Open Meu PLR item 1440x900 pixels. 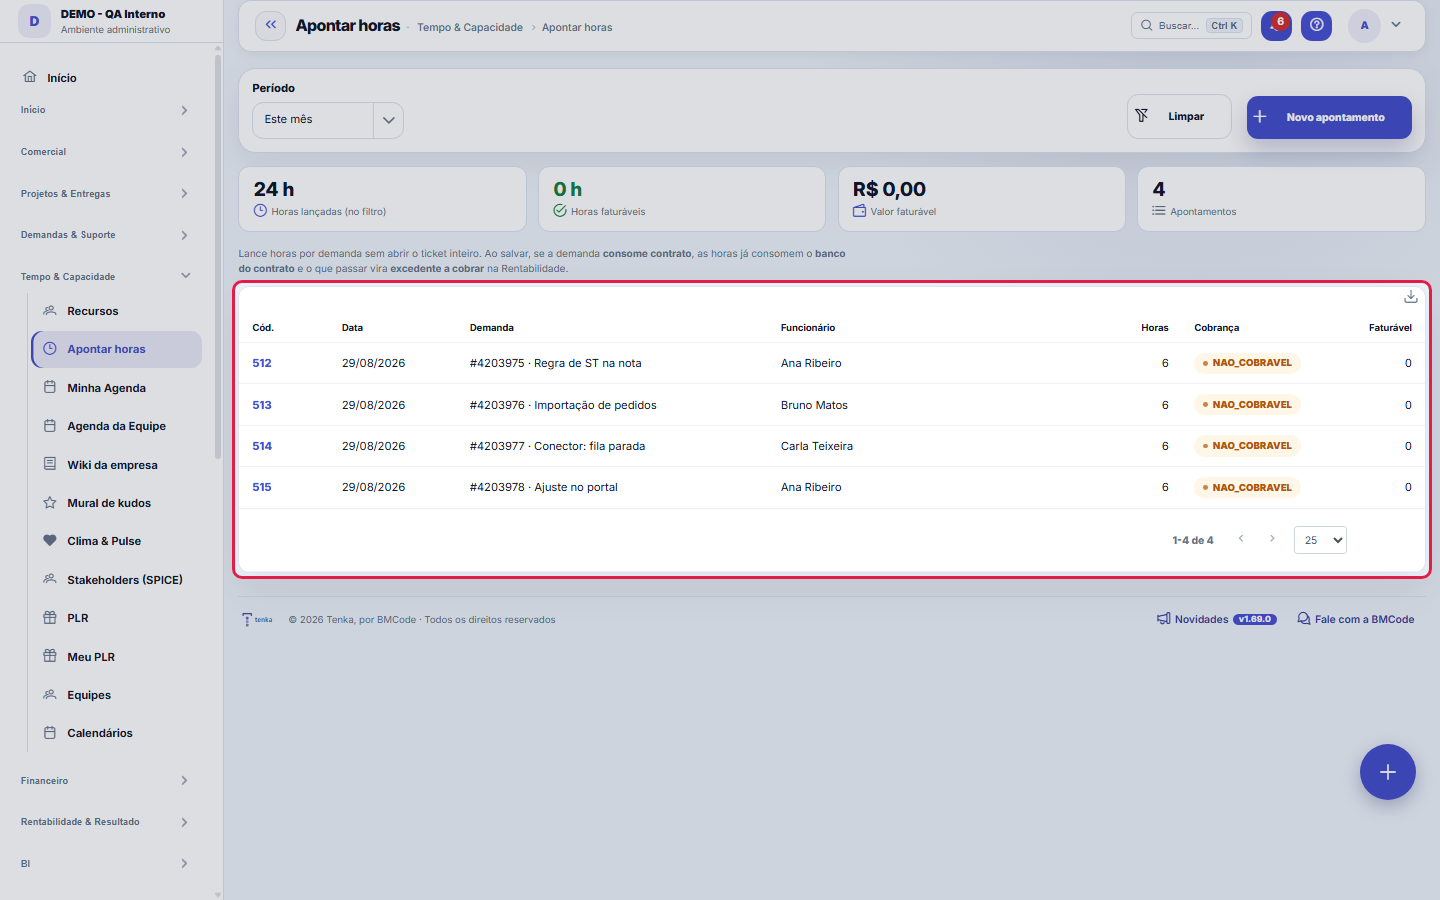point(117,657)
